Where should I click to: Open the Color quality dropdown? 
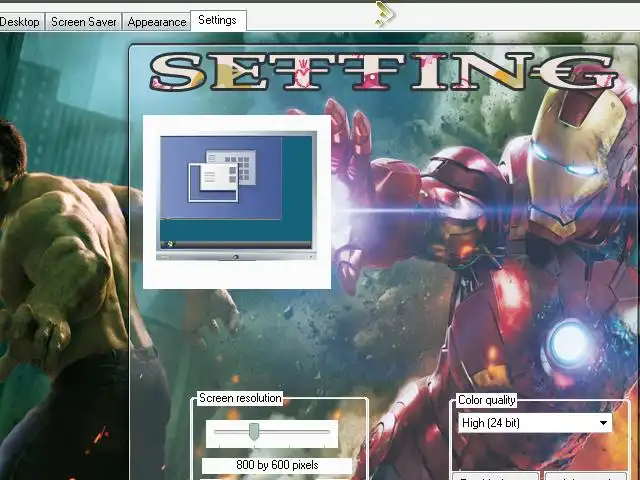click(x=535, y=423)
